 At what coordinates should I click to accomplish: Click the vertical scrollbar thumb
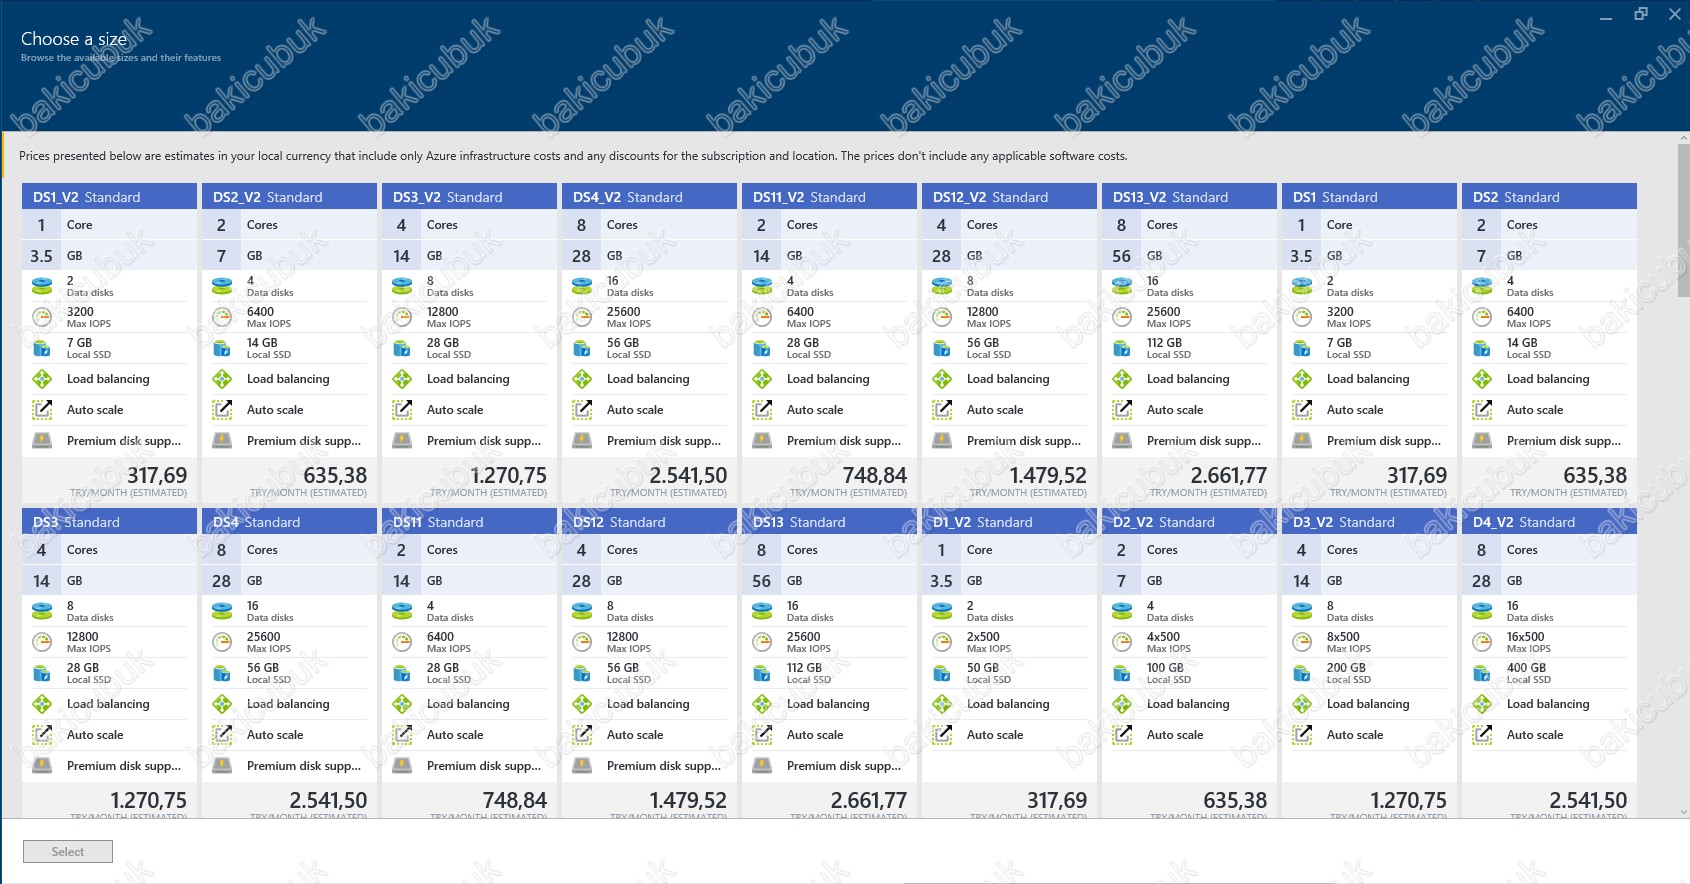1683,220
